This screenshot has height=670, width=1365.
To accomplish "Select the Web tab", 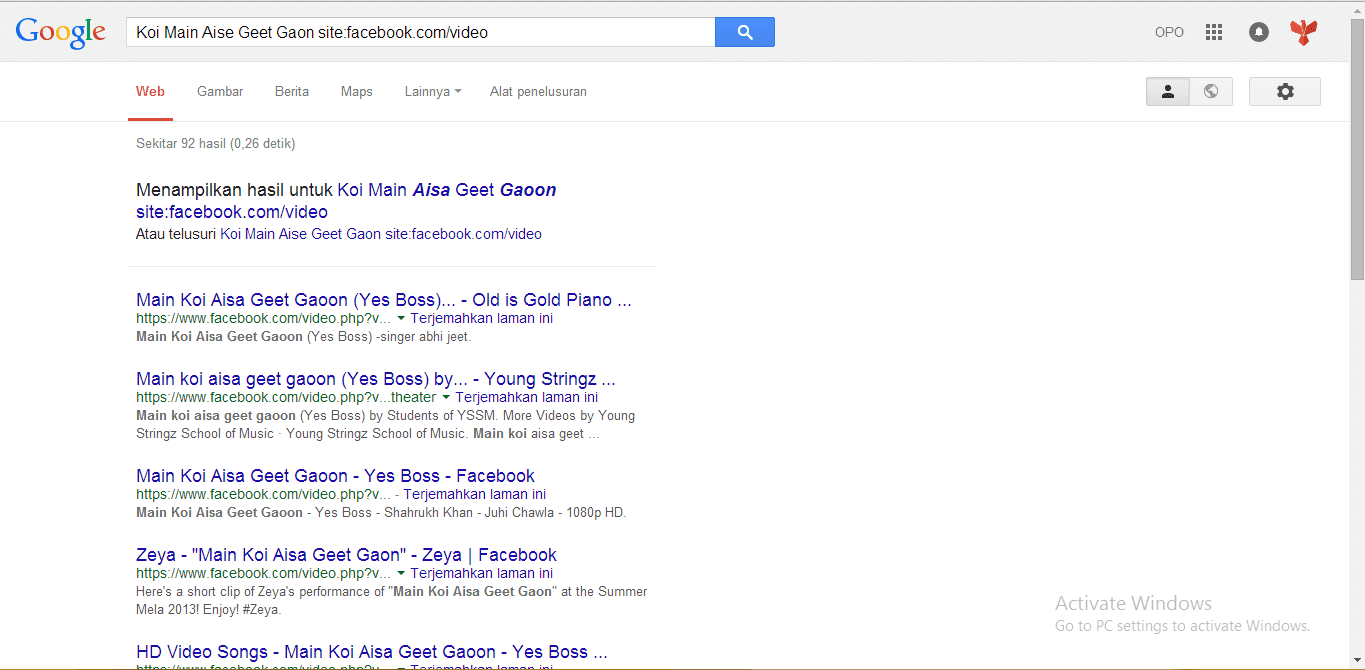I will pyautogui.click(x=150, y=91).
